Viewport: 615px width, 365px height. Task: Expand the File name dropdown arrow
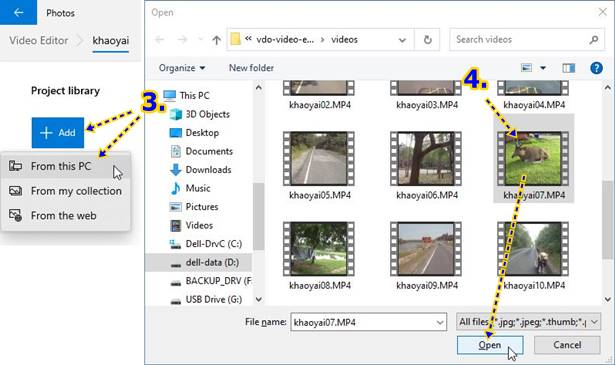(x=440, y=322)
